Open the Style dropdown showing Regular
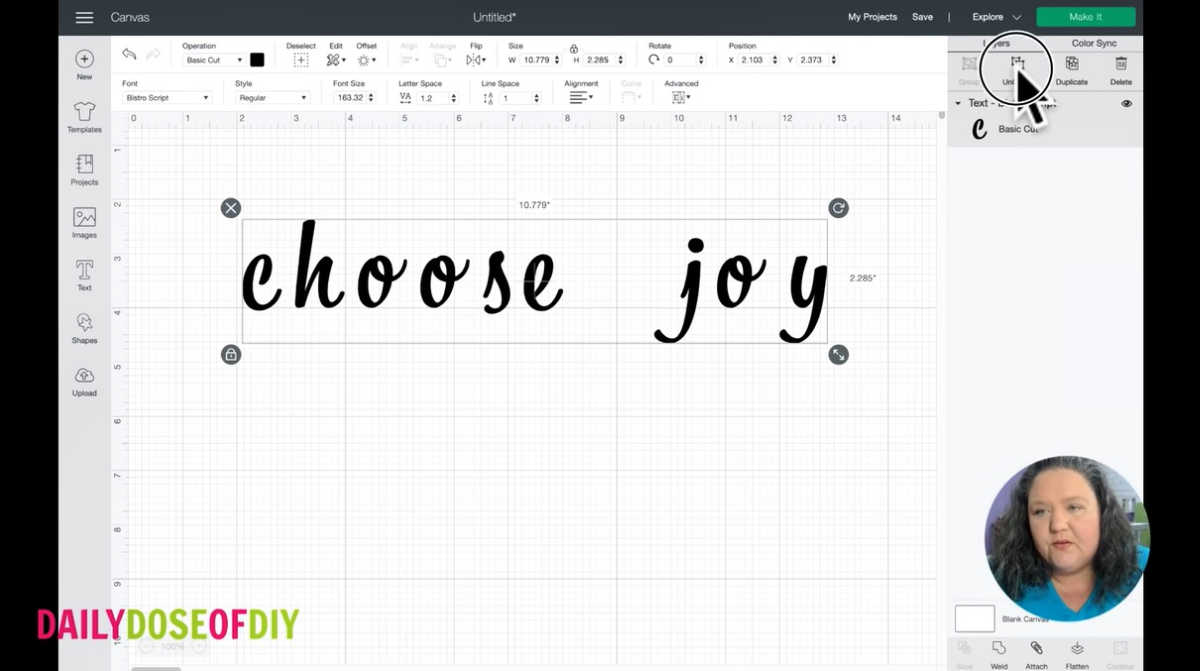Image resolution: width=1200 pixels, height=671 pixels. click(272, 98)
